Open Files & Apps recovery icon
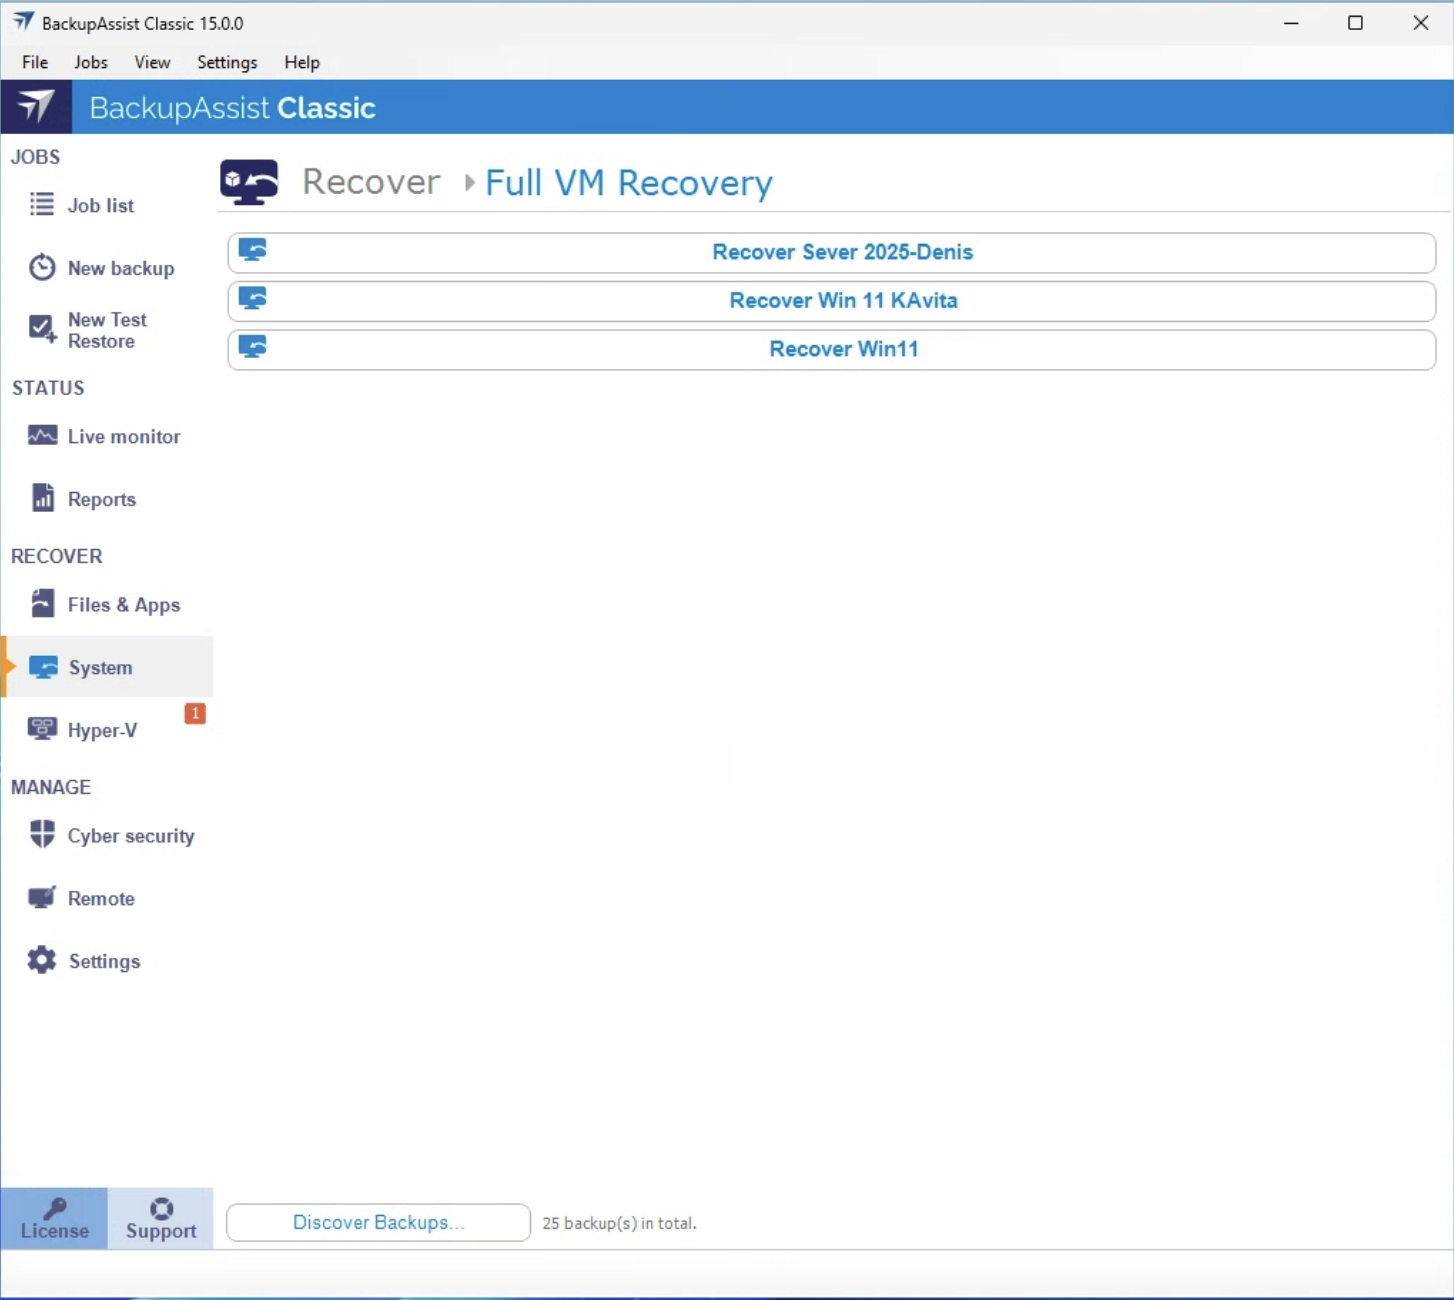Screen dimensions: 1454x1300 [x=42, y=604]
